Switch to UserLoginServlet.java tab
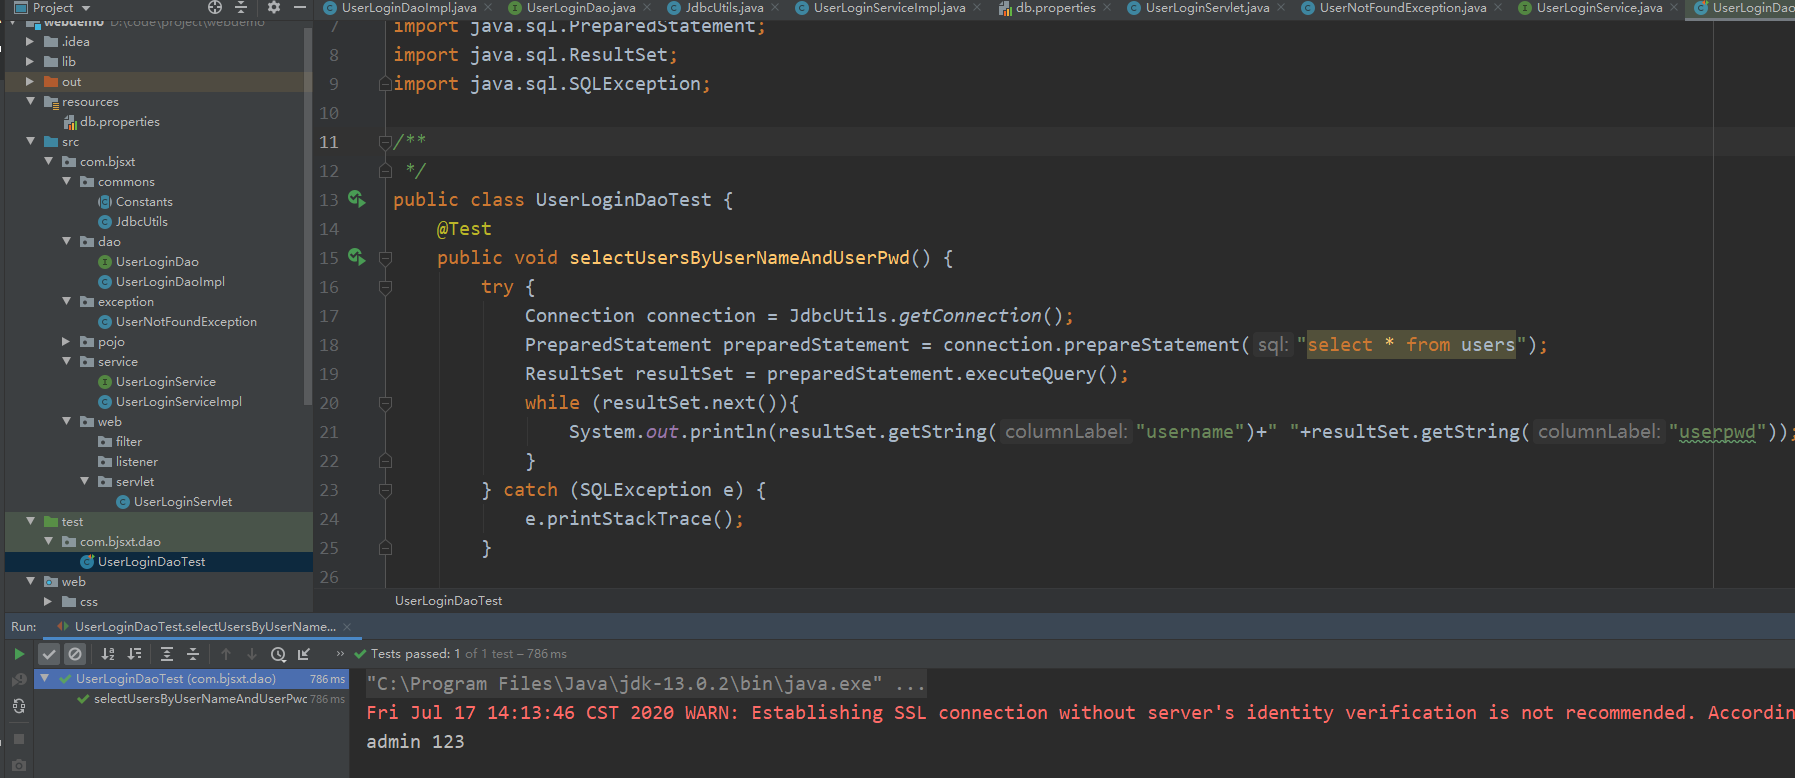This screenshot has height=778, width=1795. [1207, 8]
